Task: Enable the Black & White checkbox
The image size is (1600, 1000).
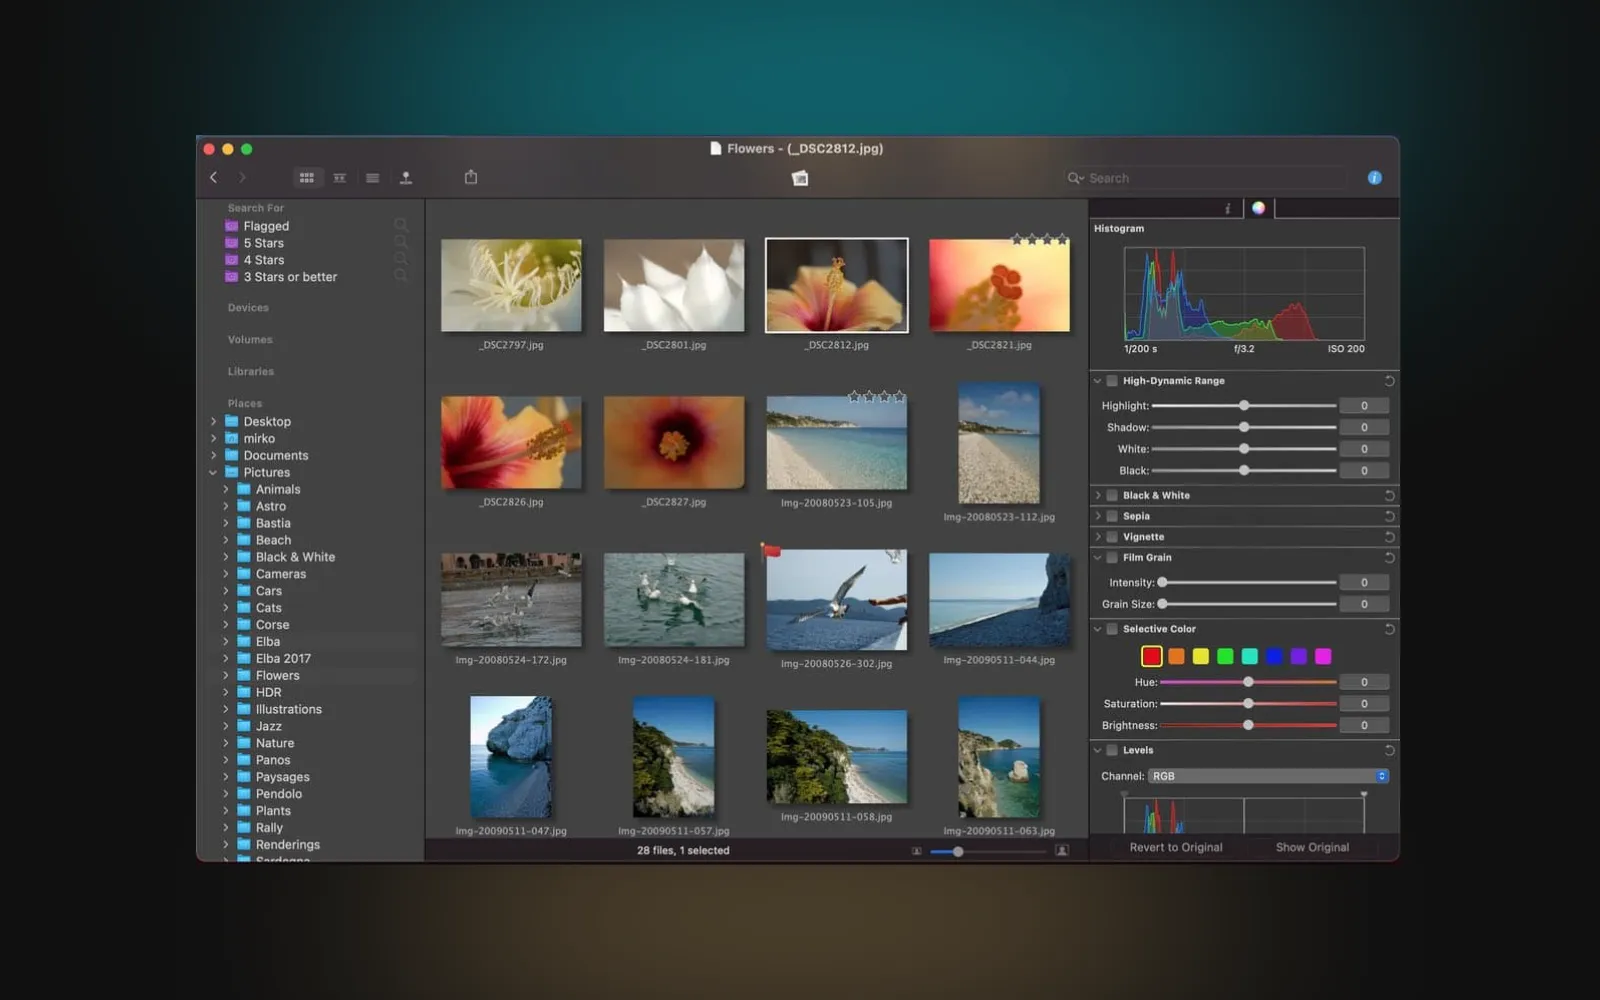Action: [1112, 496]
